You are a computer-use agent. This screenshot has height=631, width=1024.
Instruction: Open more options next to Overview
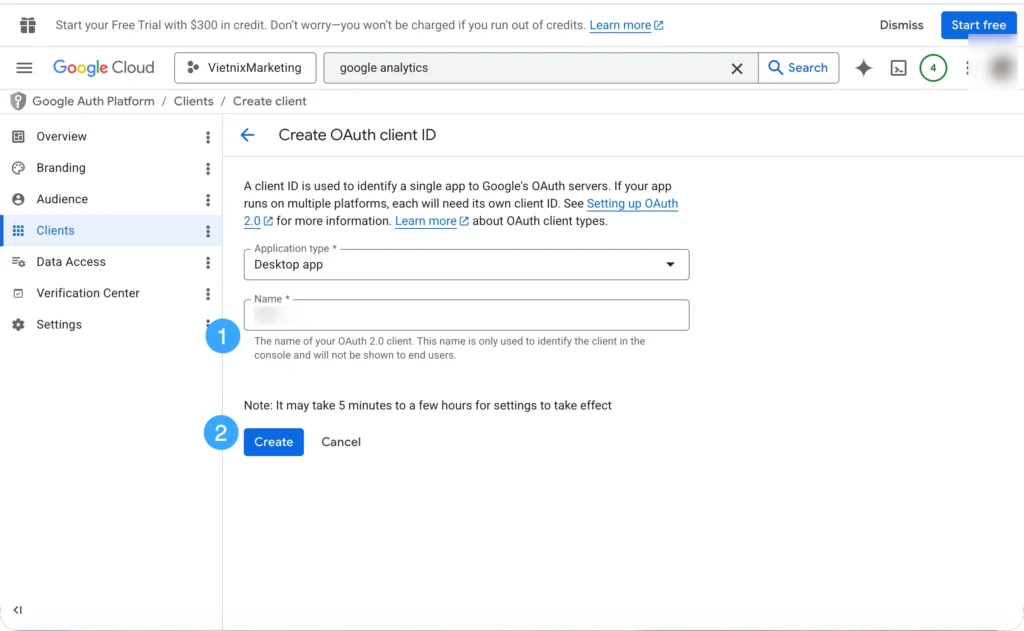pos(208,137)
